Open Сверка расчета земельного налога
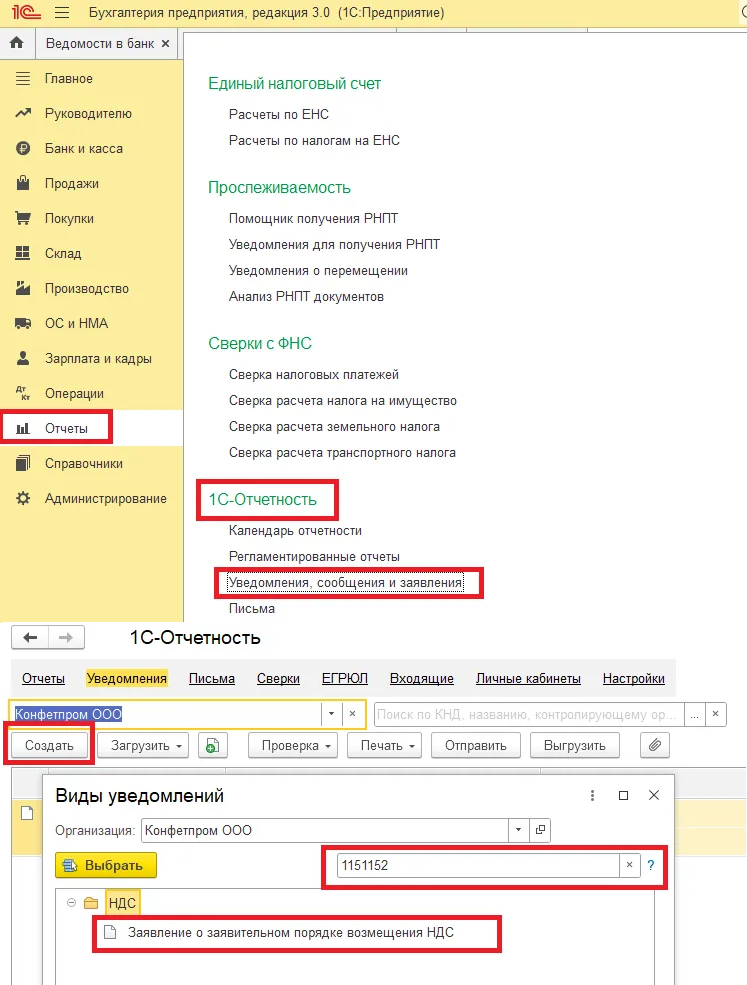 point(334,427)
